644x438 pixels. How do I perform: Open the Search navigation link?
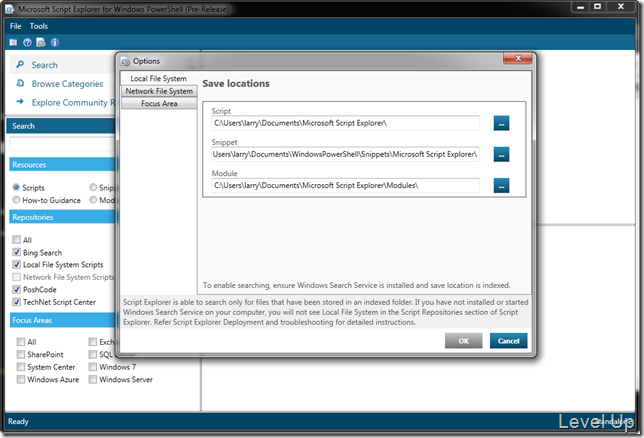(x=44, y=65)
